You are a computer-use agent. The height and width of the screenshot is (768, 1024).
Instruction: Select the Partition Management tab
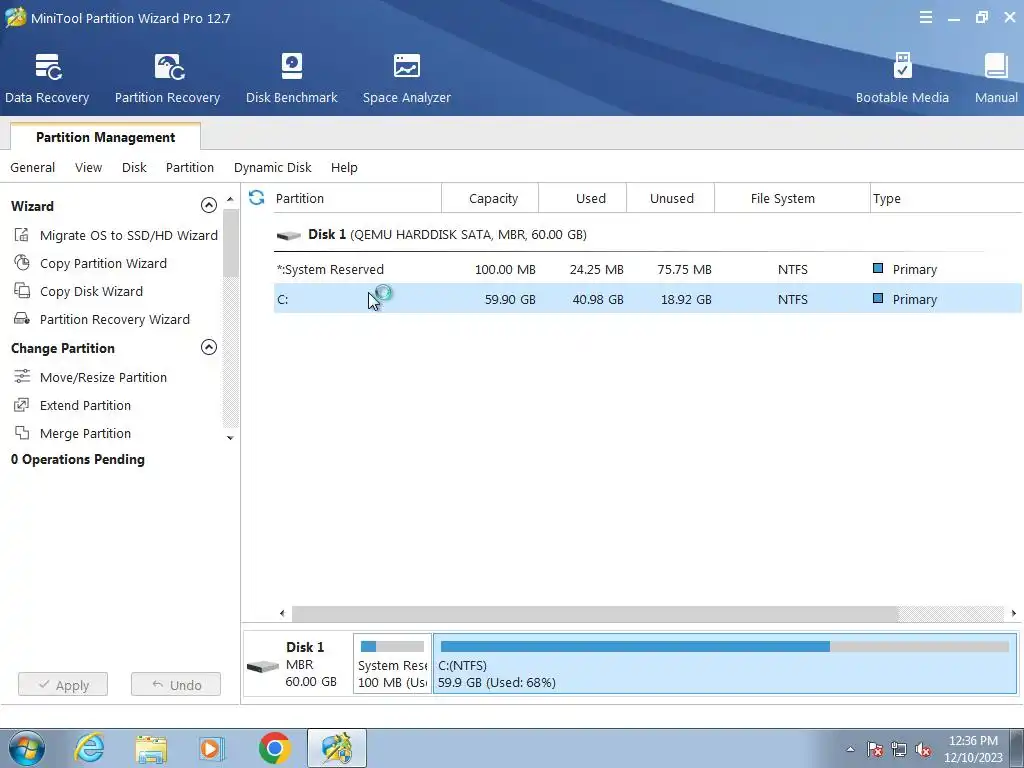tap(105, 136)
